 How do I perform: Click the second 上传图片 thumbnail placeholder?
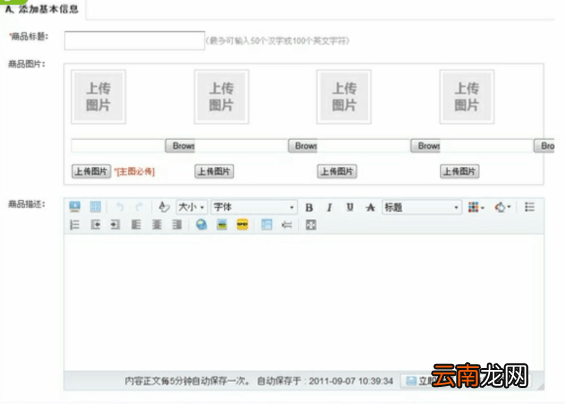[222, 97]
